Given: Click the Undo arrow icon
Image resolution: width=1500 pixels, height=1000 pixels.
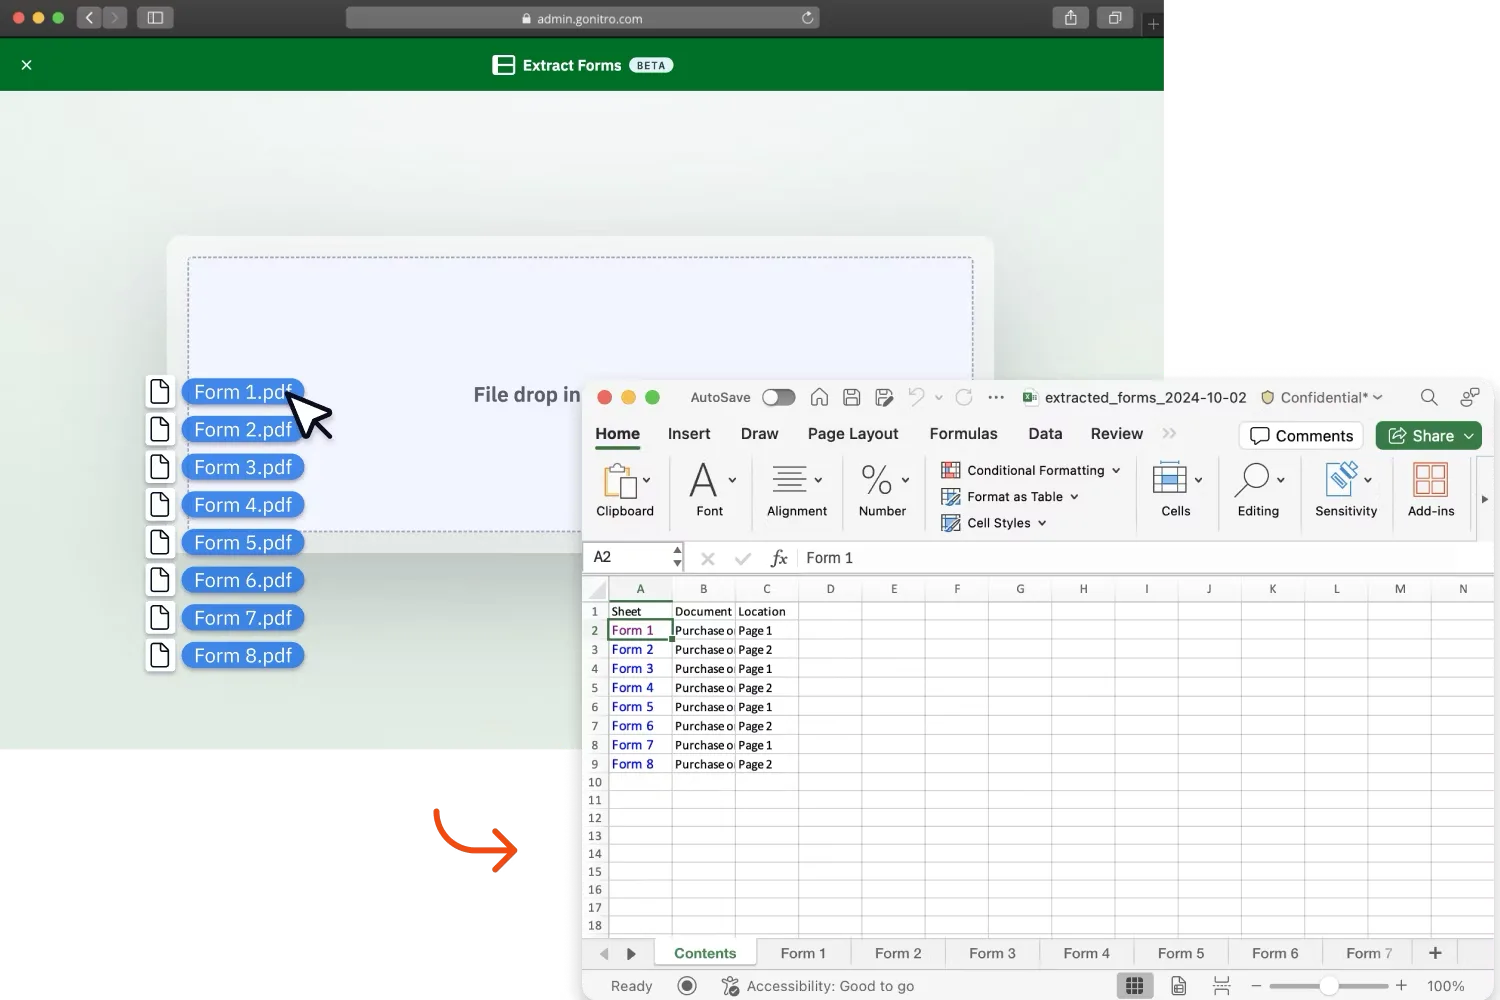Looking at the screenshot, I should pyautogui.click(x=916, y=397).
